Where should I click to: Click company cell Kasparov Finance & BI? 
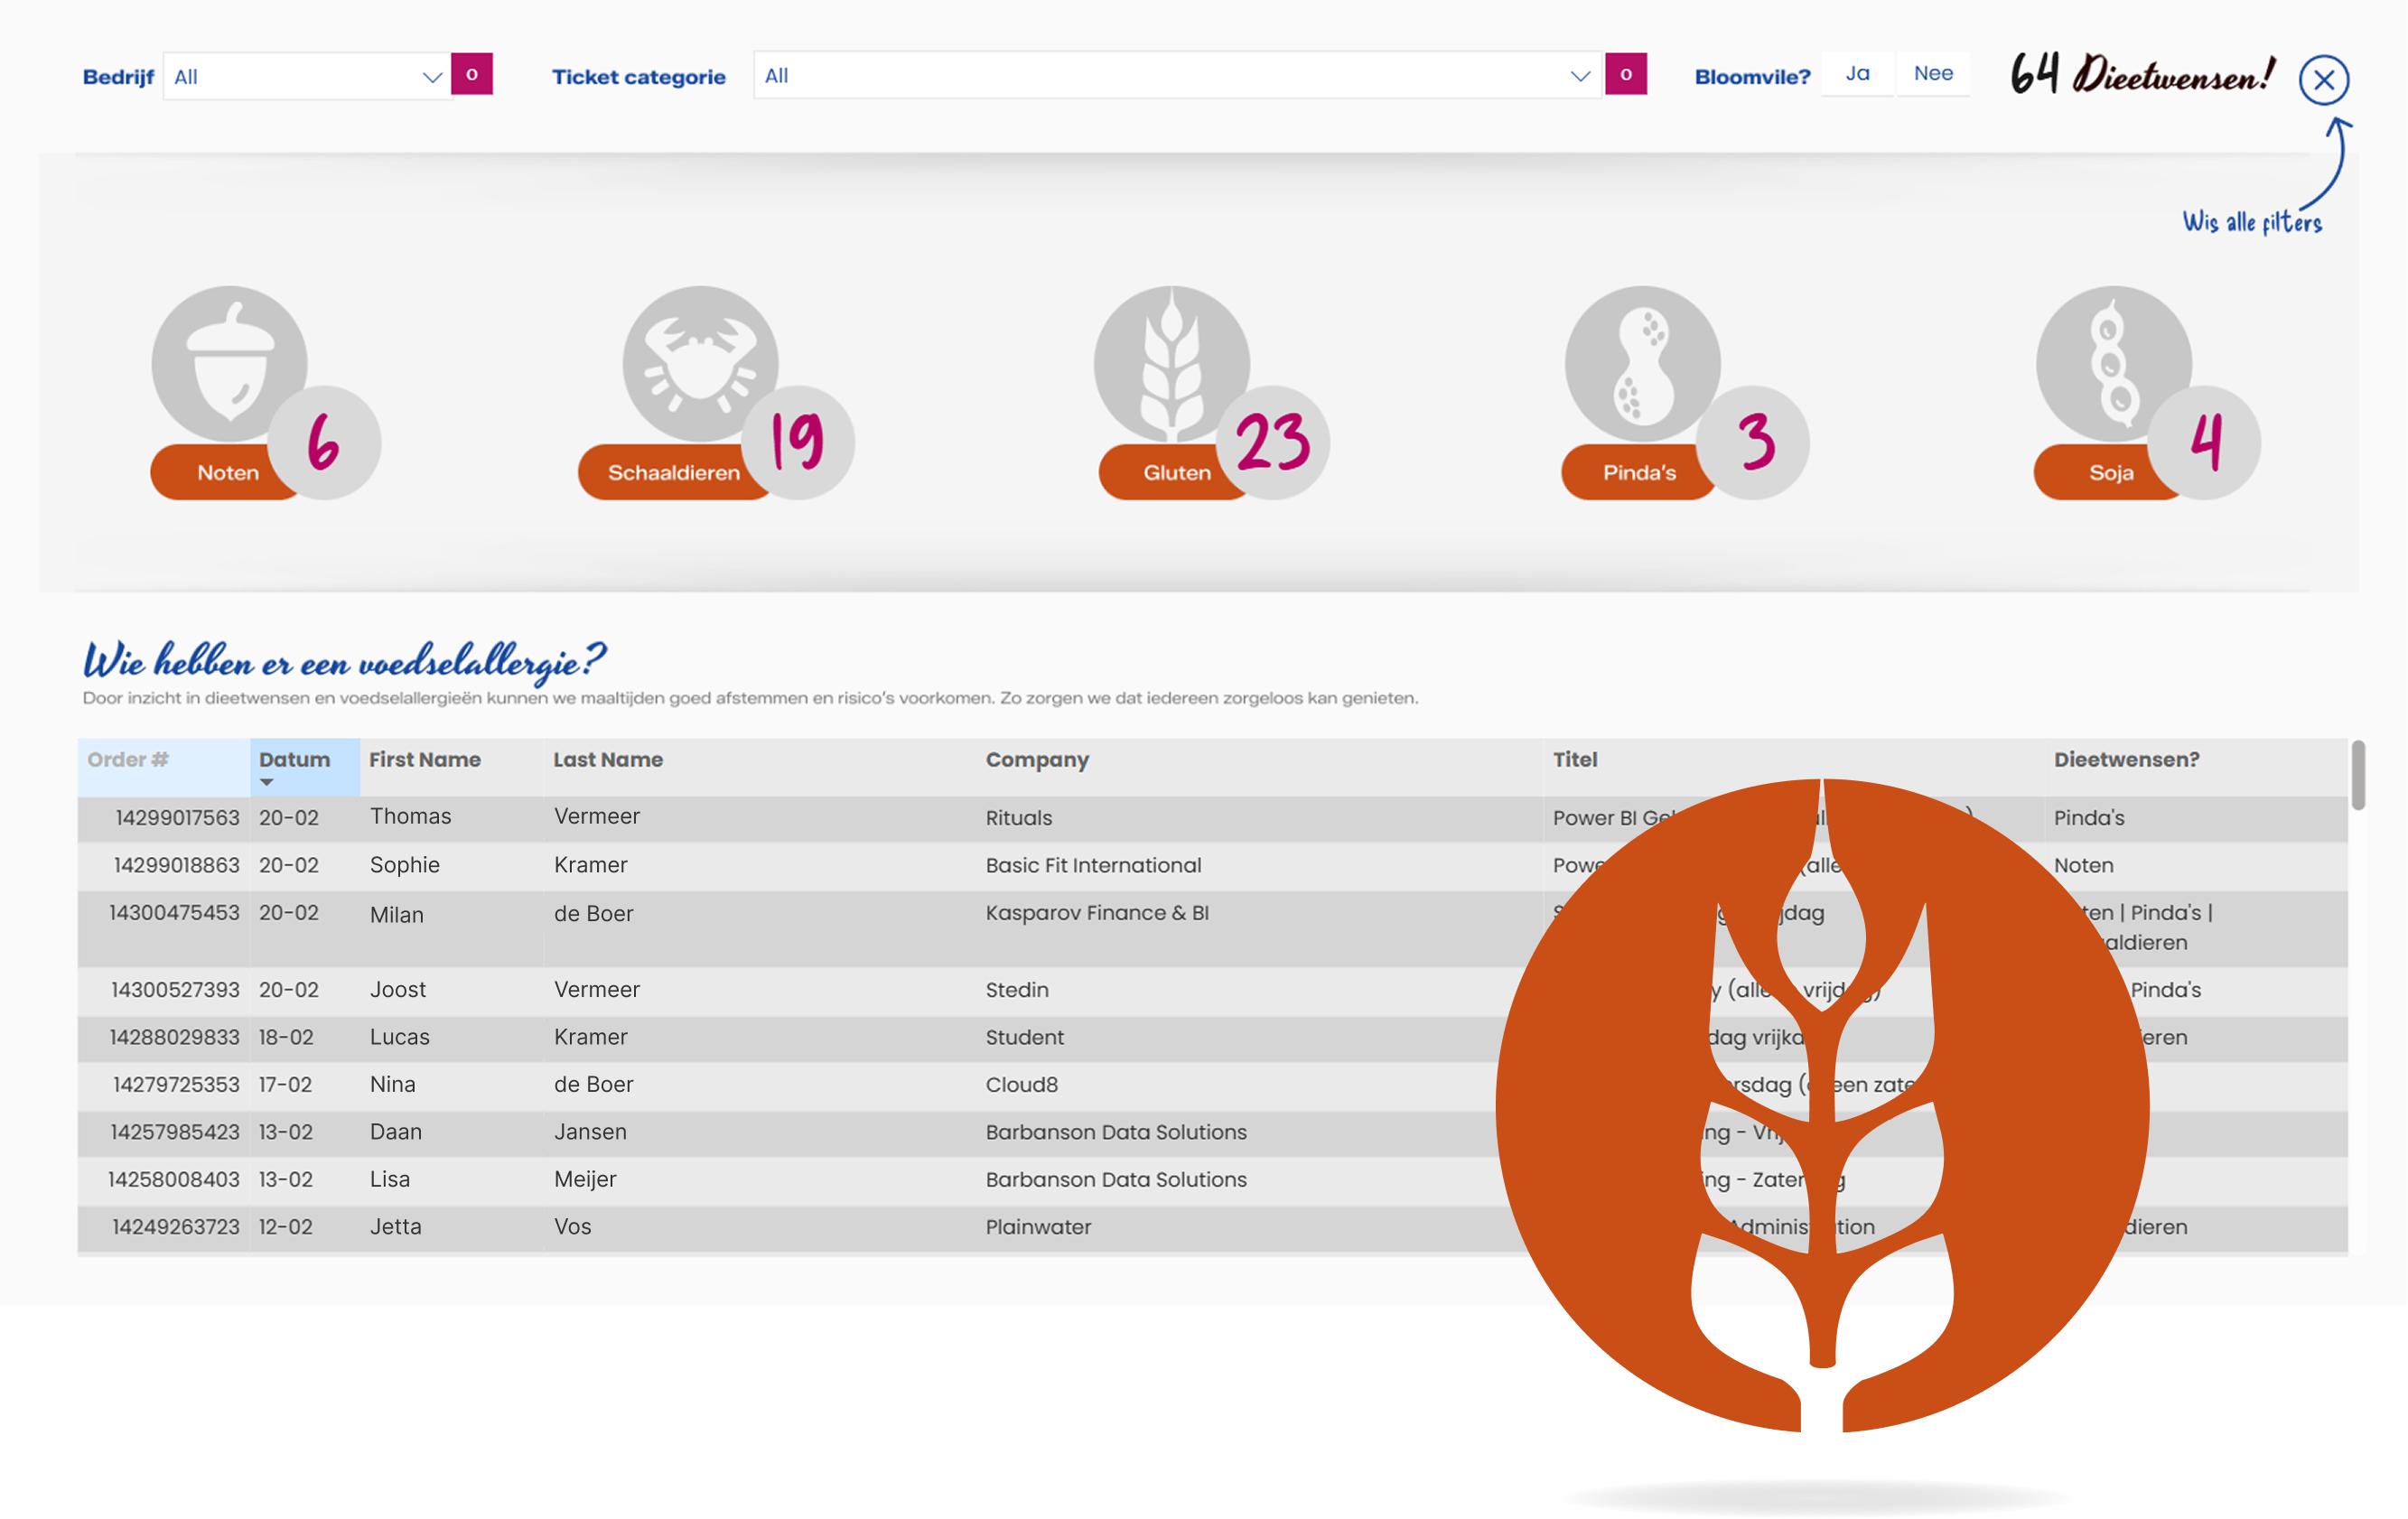tap(1097, 913)
